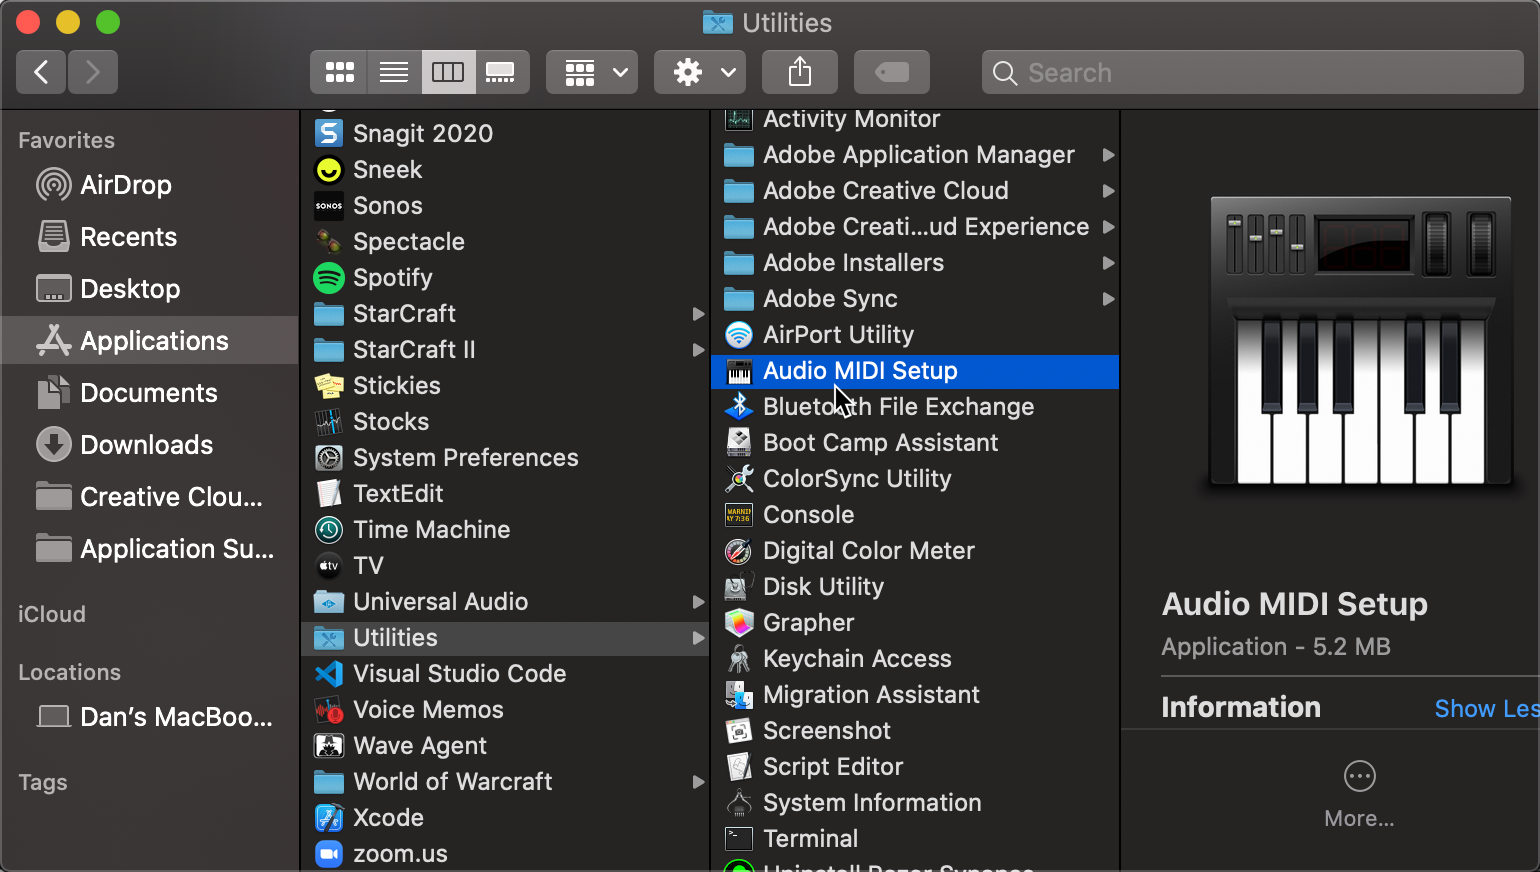Select Desktop in the sidebar

click(150, 289)
